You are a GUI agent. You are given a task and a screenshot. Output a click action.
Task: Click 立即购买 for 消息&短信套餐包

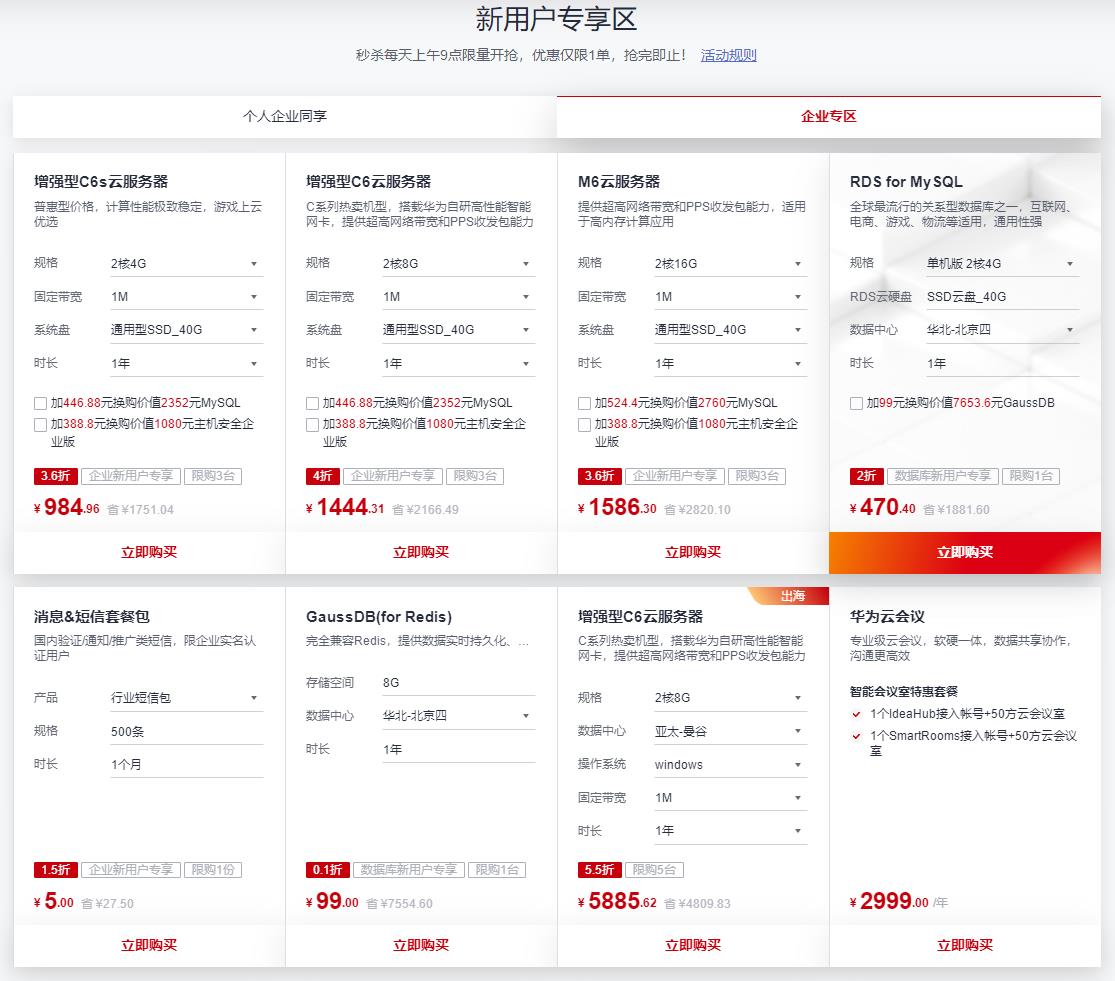pos(149,945)
